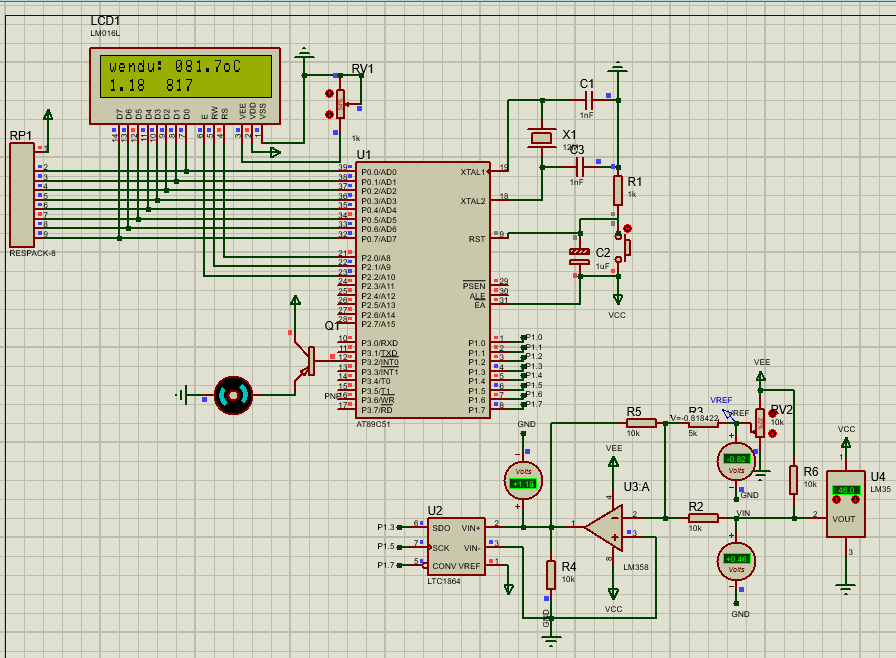Select resistor R4 10k
896x658 pixels.
551,575
